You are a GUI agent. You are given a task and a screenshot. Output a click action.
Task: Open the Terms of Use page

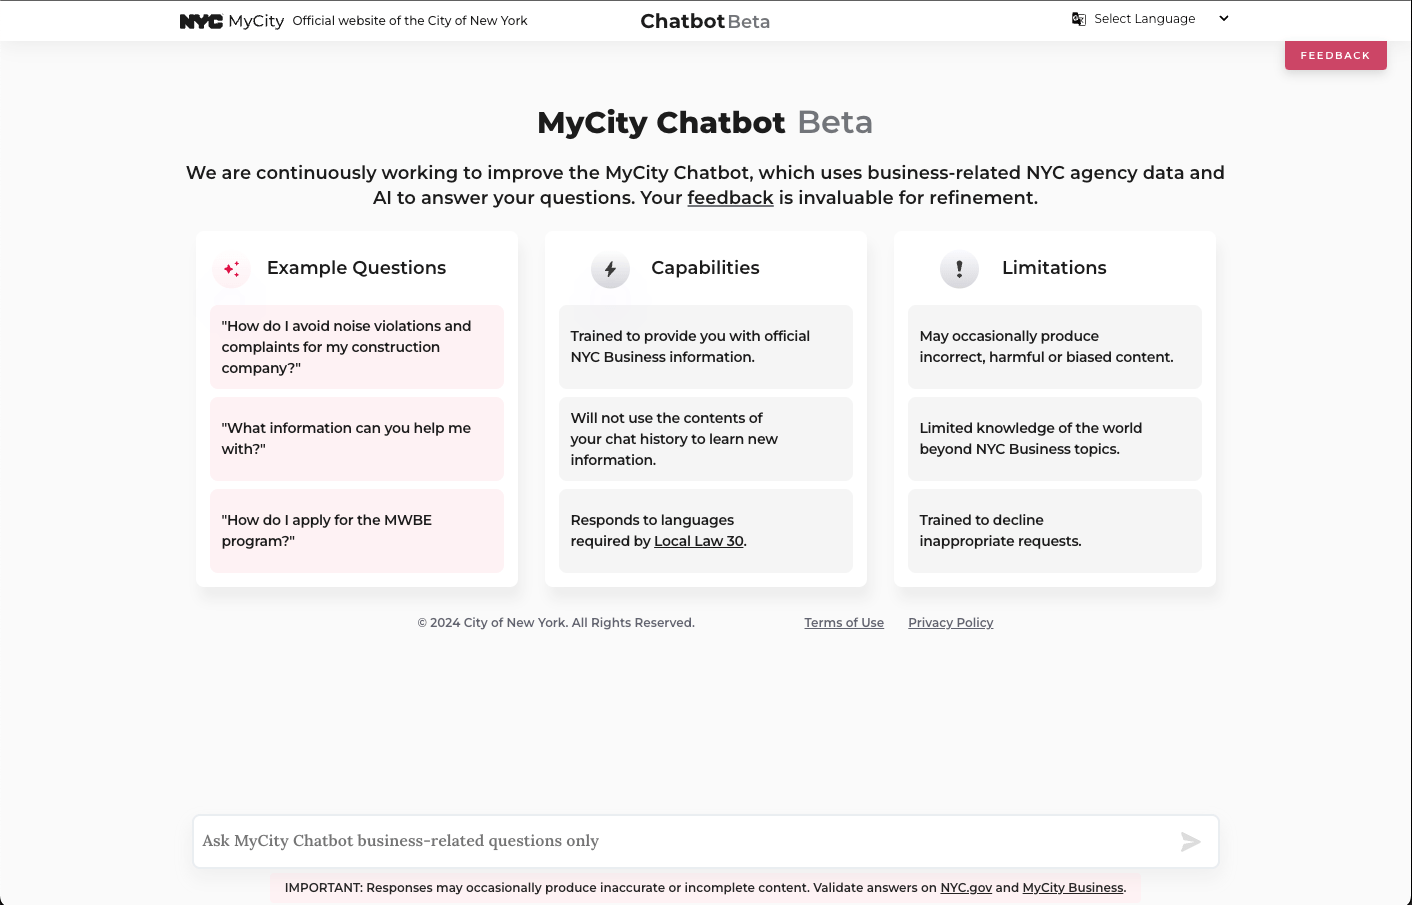click(x=843, y=622)
